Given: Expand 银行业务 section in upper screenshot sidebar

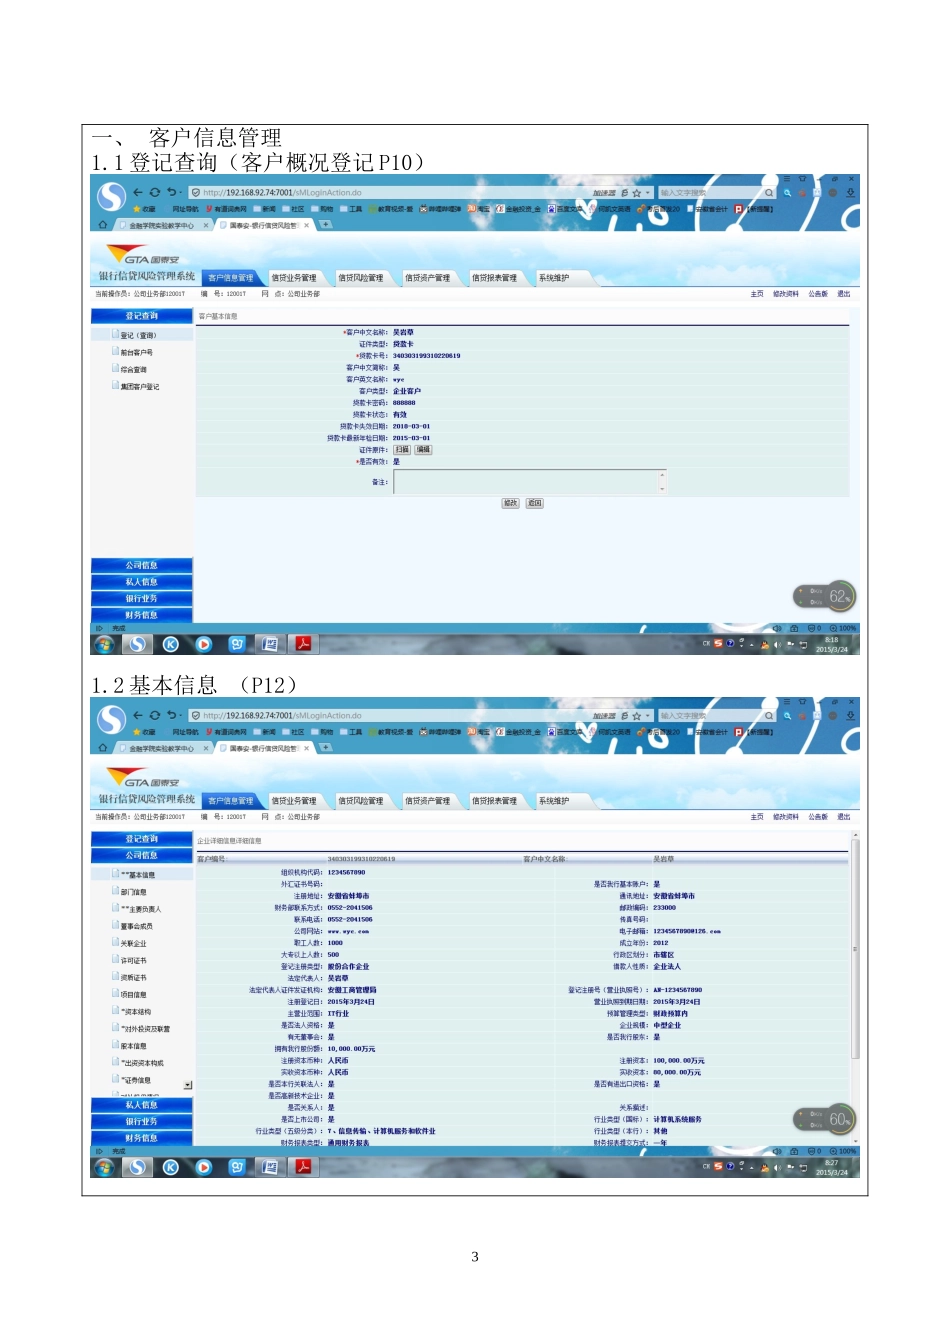Looking at the screenshot, I should [141, 598].
